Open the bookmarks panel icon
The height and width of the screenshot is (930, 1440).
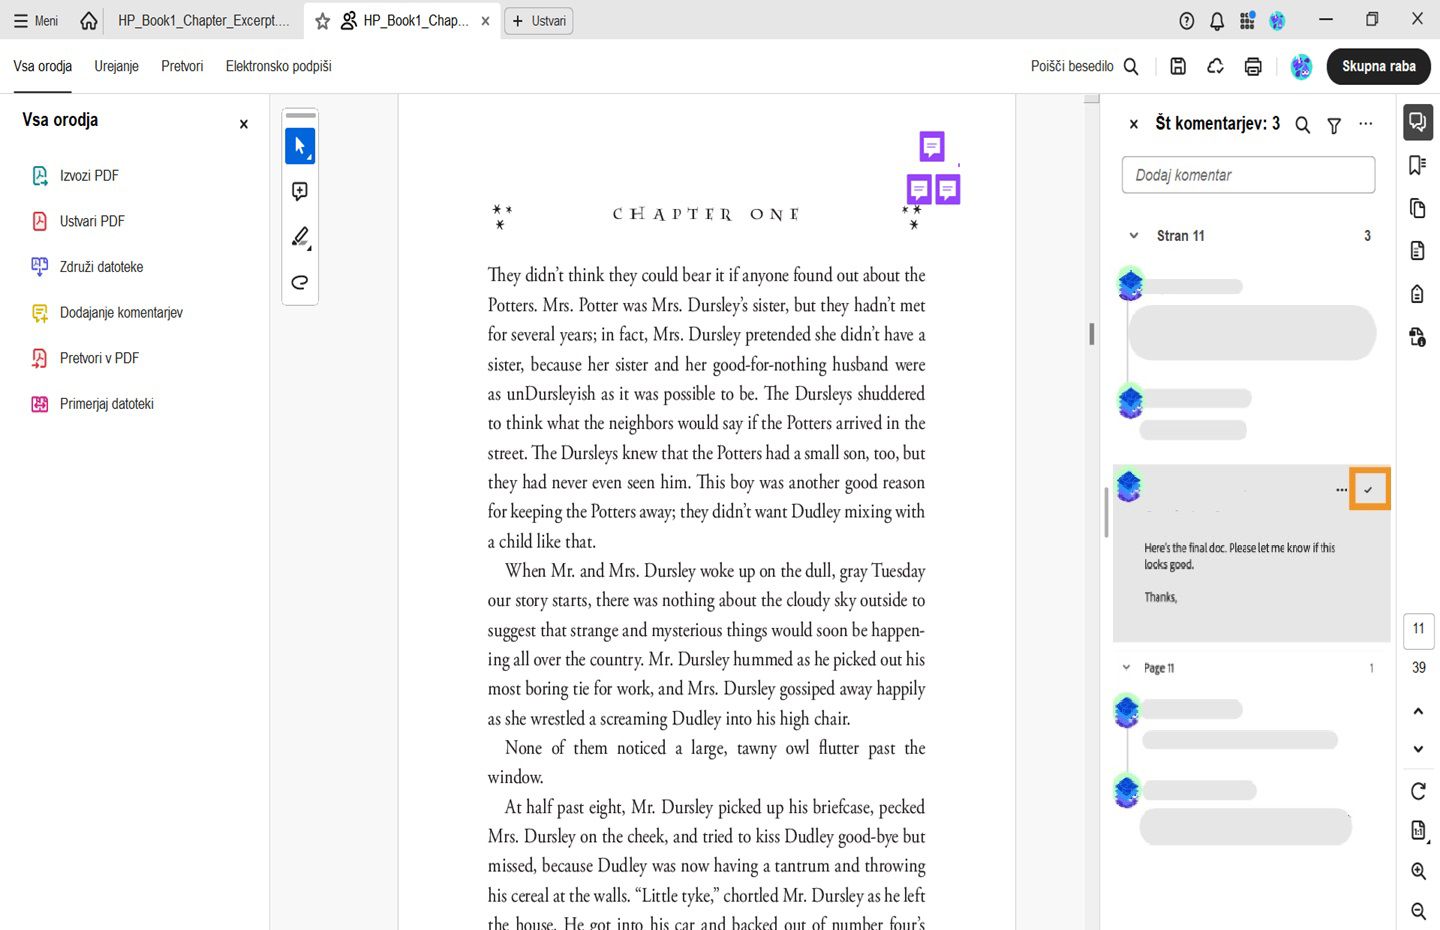(1418, 165)
